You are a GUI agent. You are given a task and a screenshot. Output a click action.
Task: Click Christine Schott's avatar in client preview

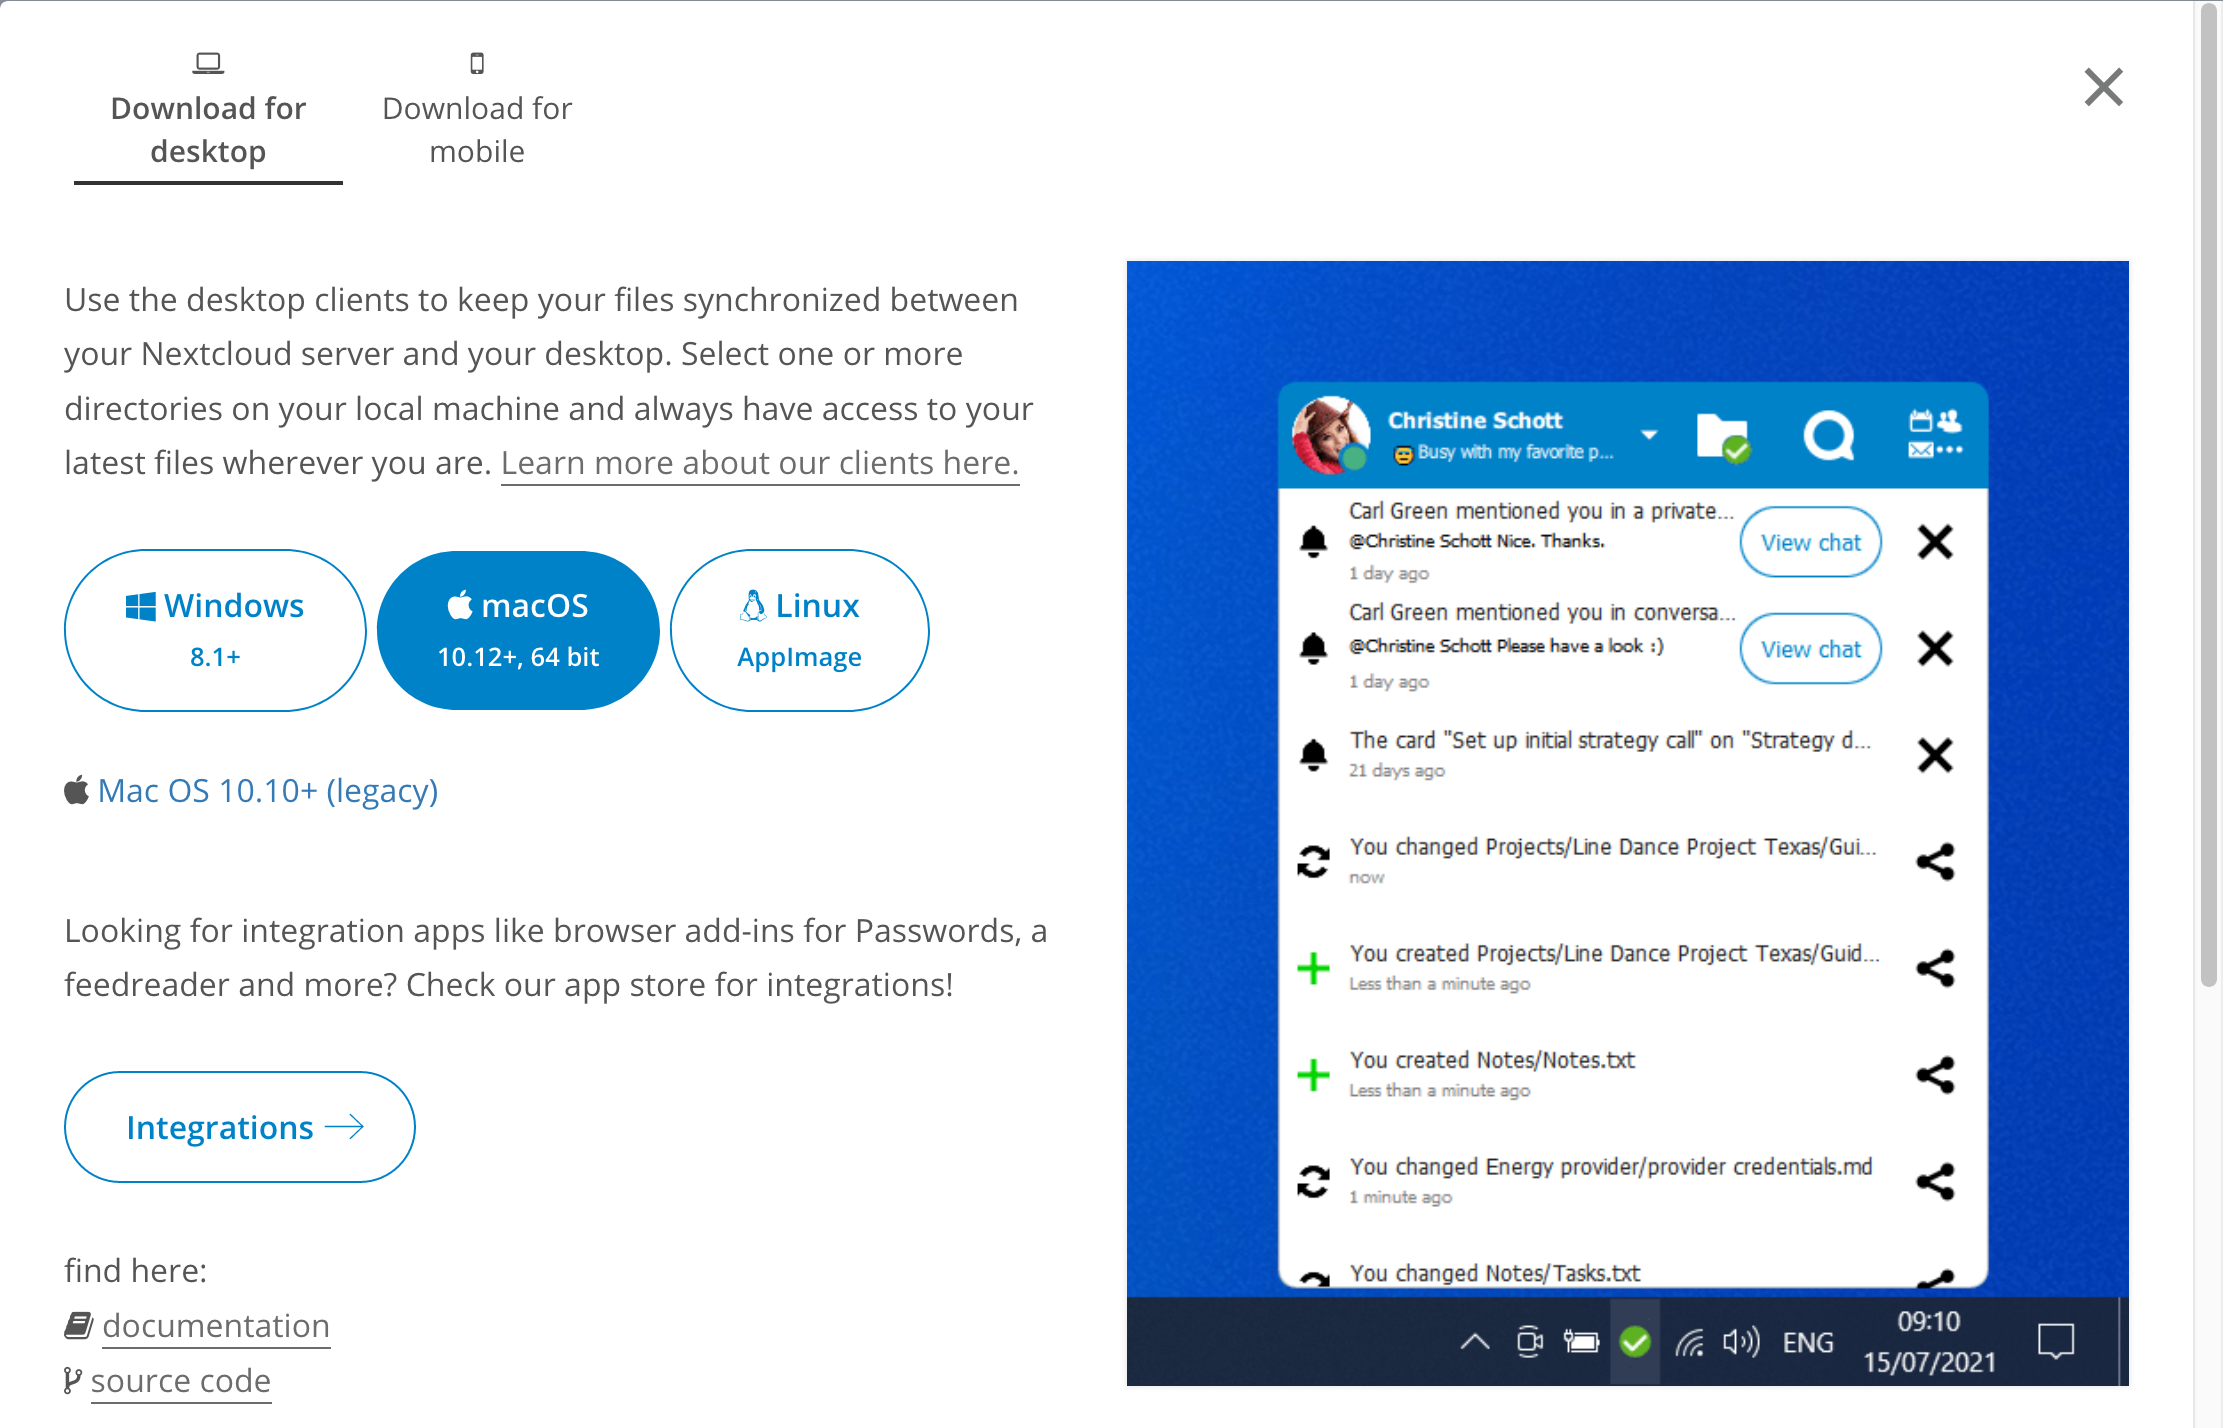[1330, 435]
